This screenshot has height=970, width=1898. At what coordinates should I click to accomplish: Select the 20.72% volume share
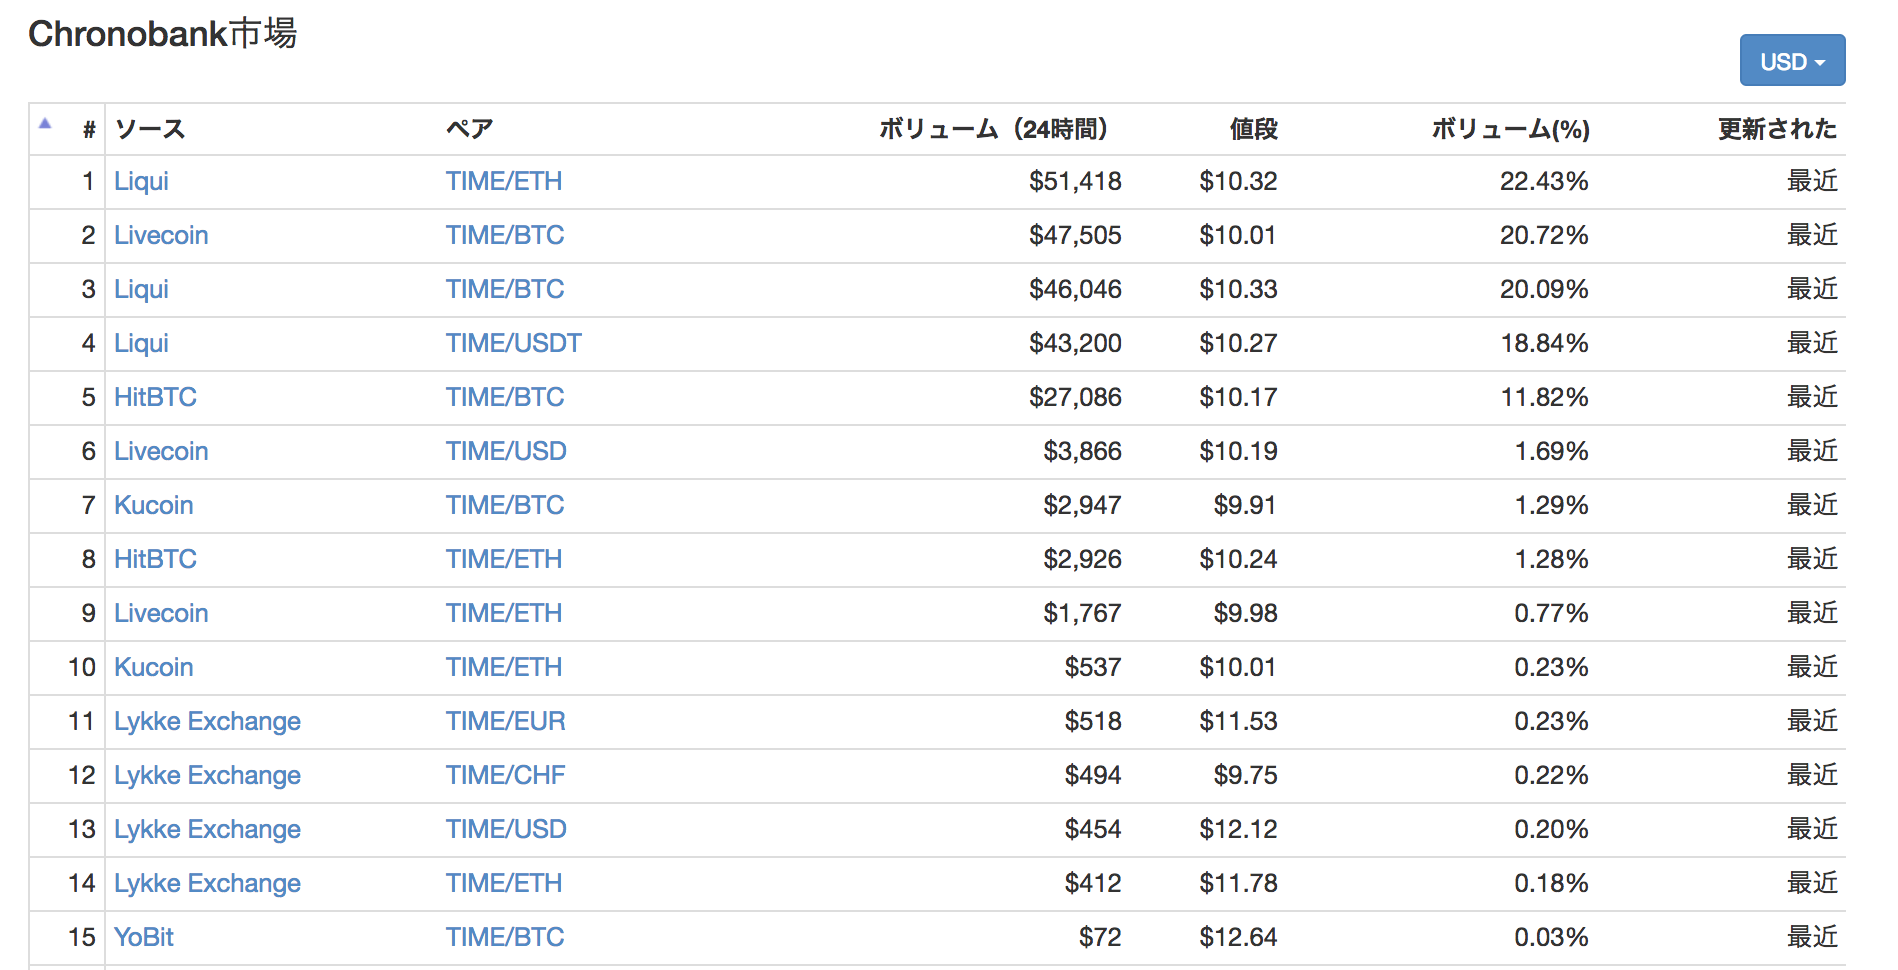(1544, 235)
